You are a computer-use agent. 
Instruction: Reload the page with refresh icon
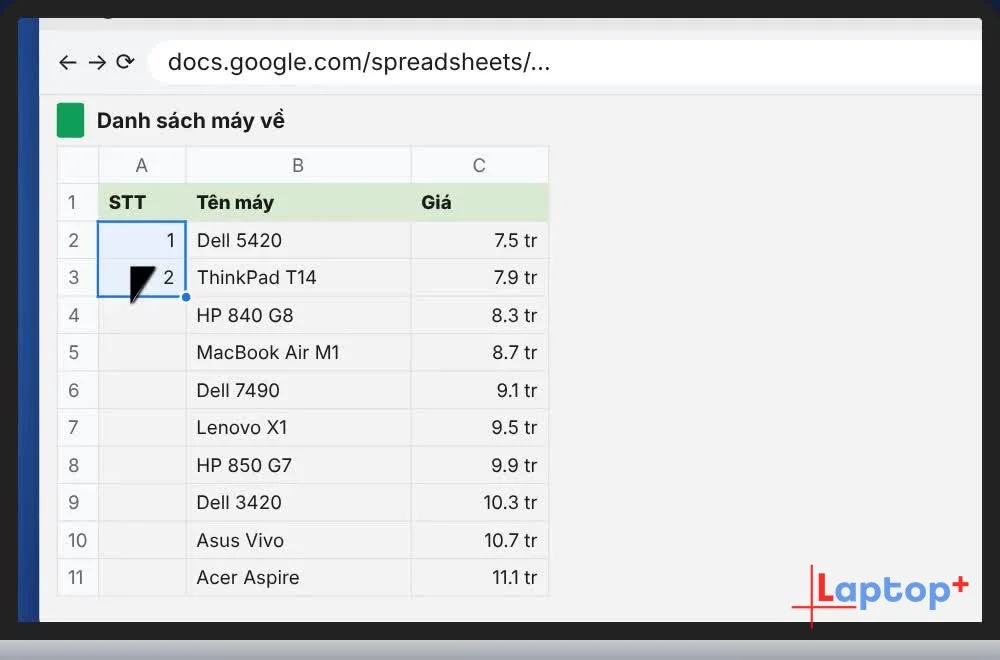[x=125, y=62]
